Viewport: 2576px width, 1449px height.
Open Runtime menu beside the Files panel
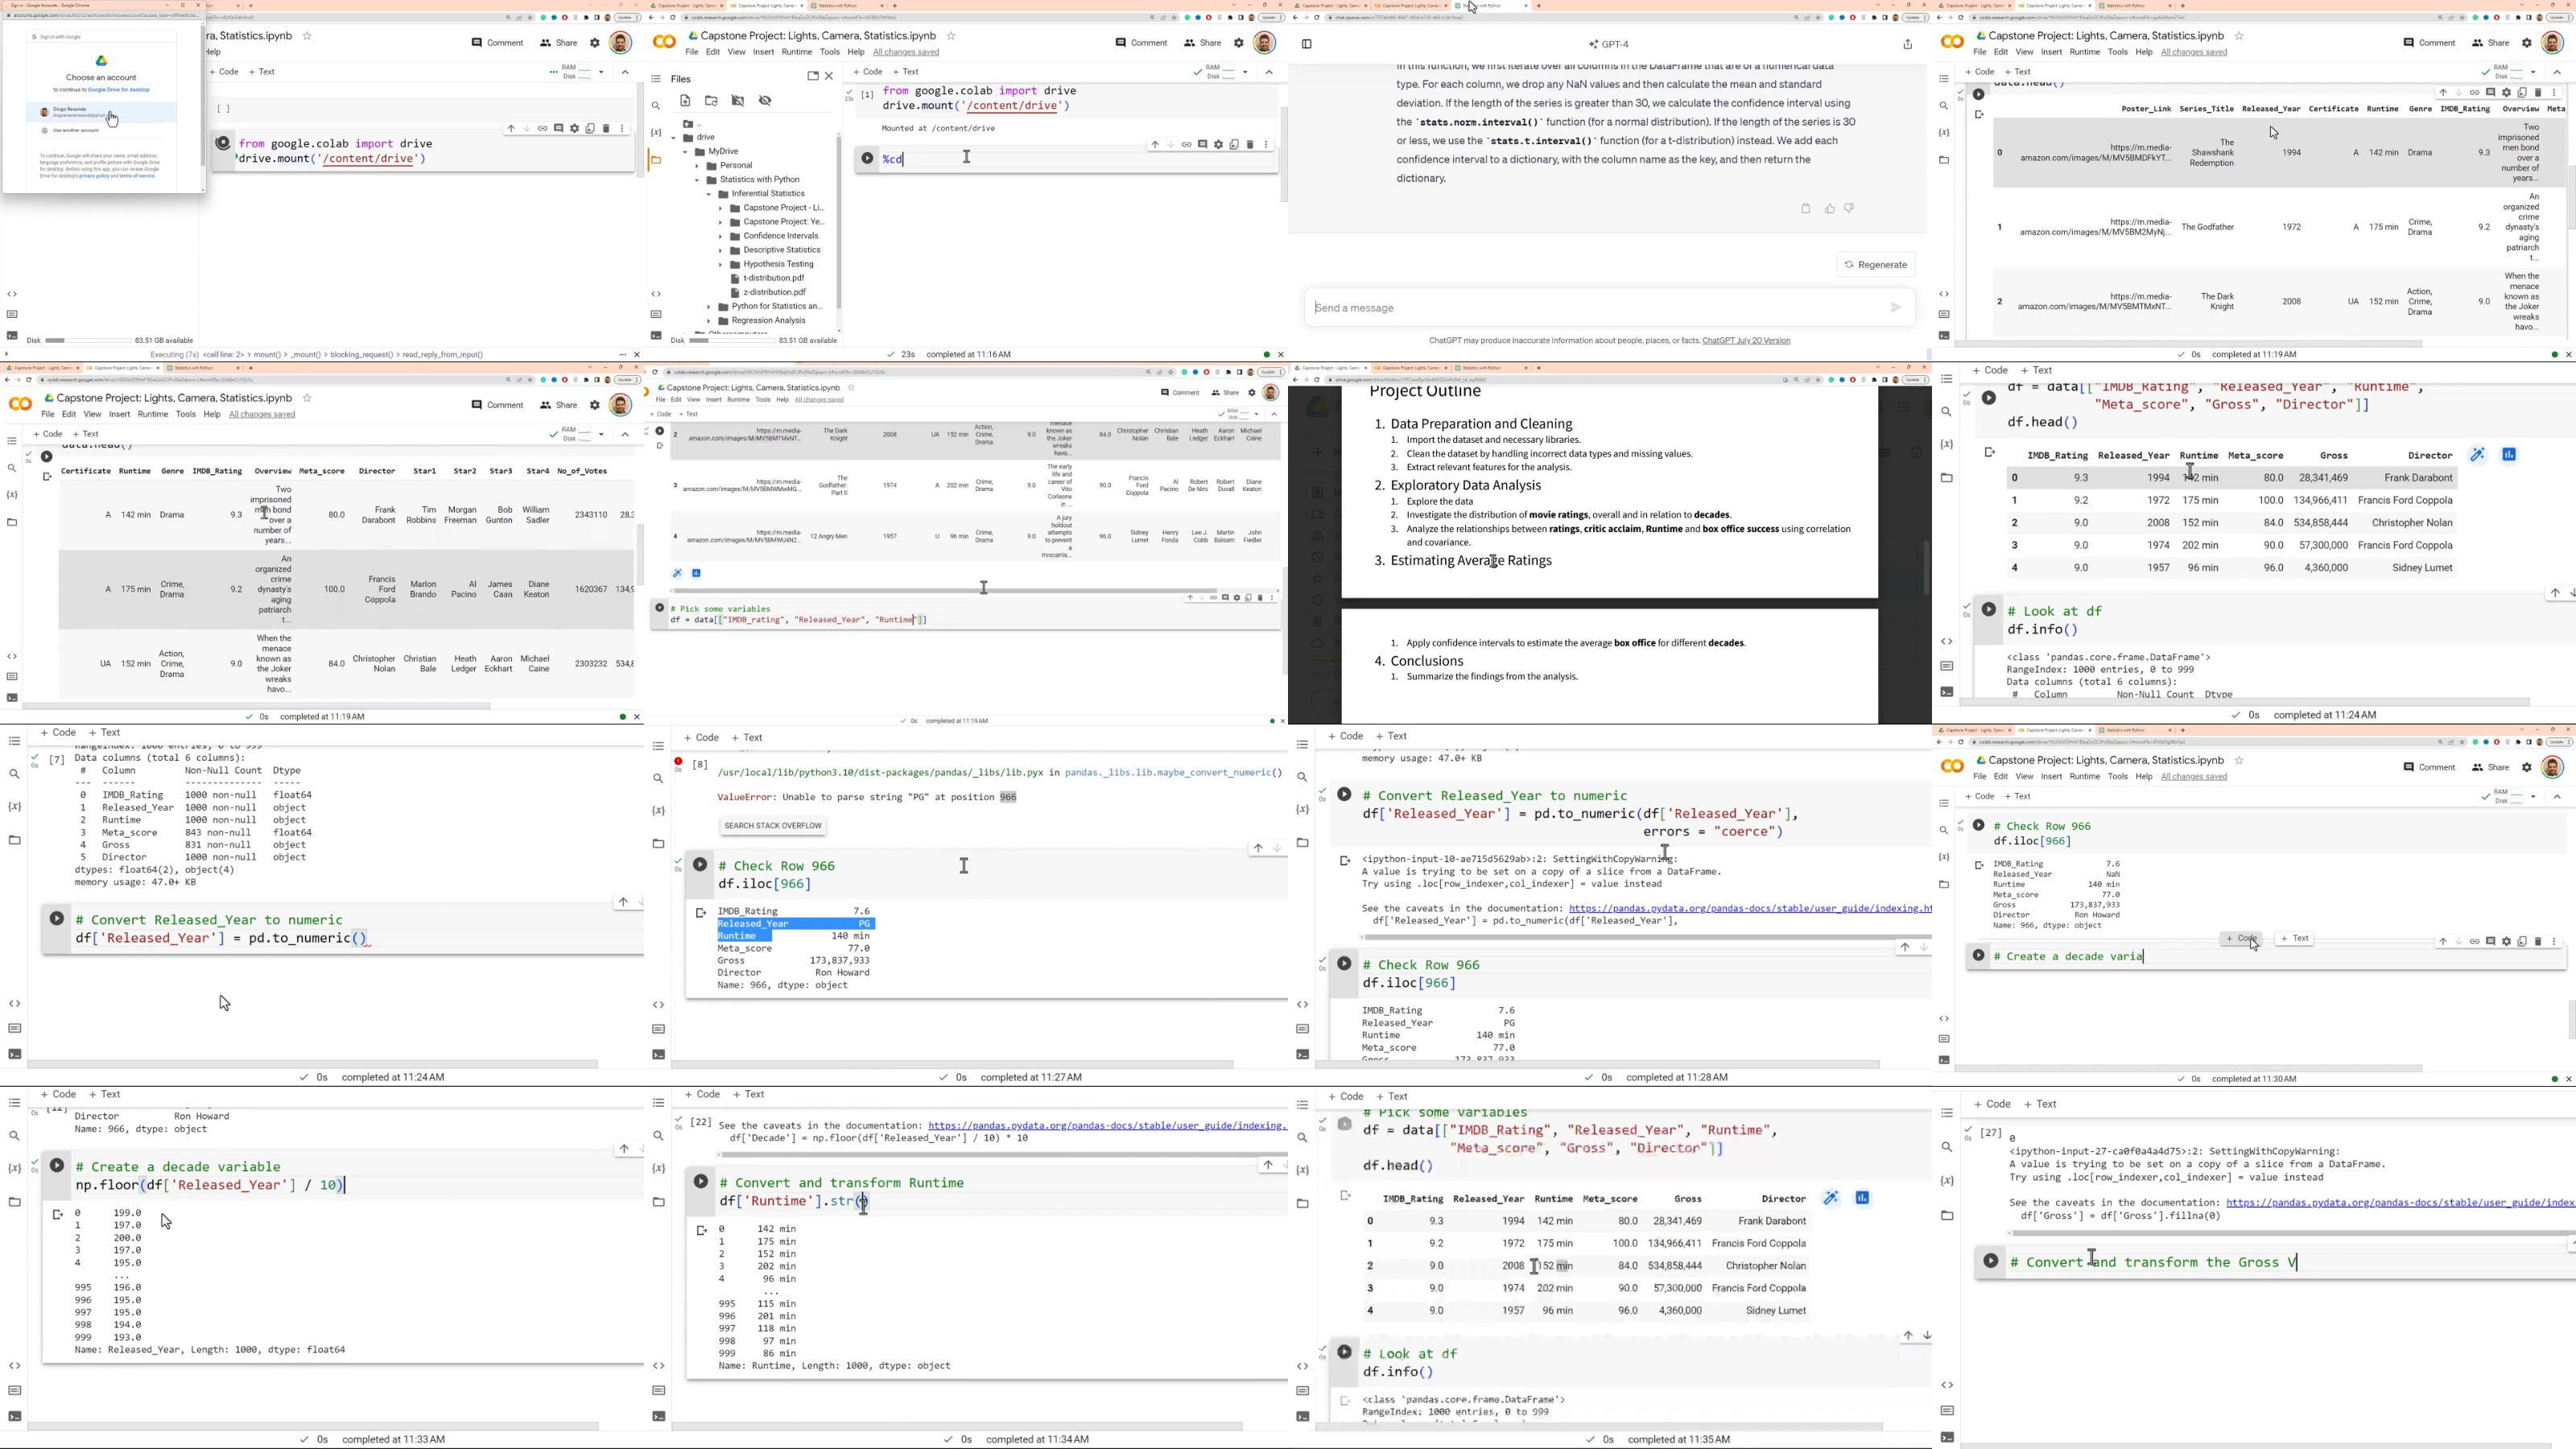tap(796, 52)
